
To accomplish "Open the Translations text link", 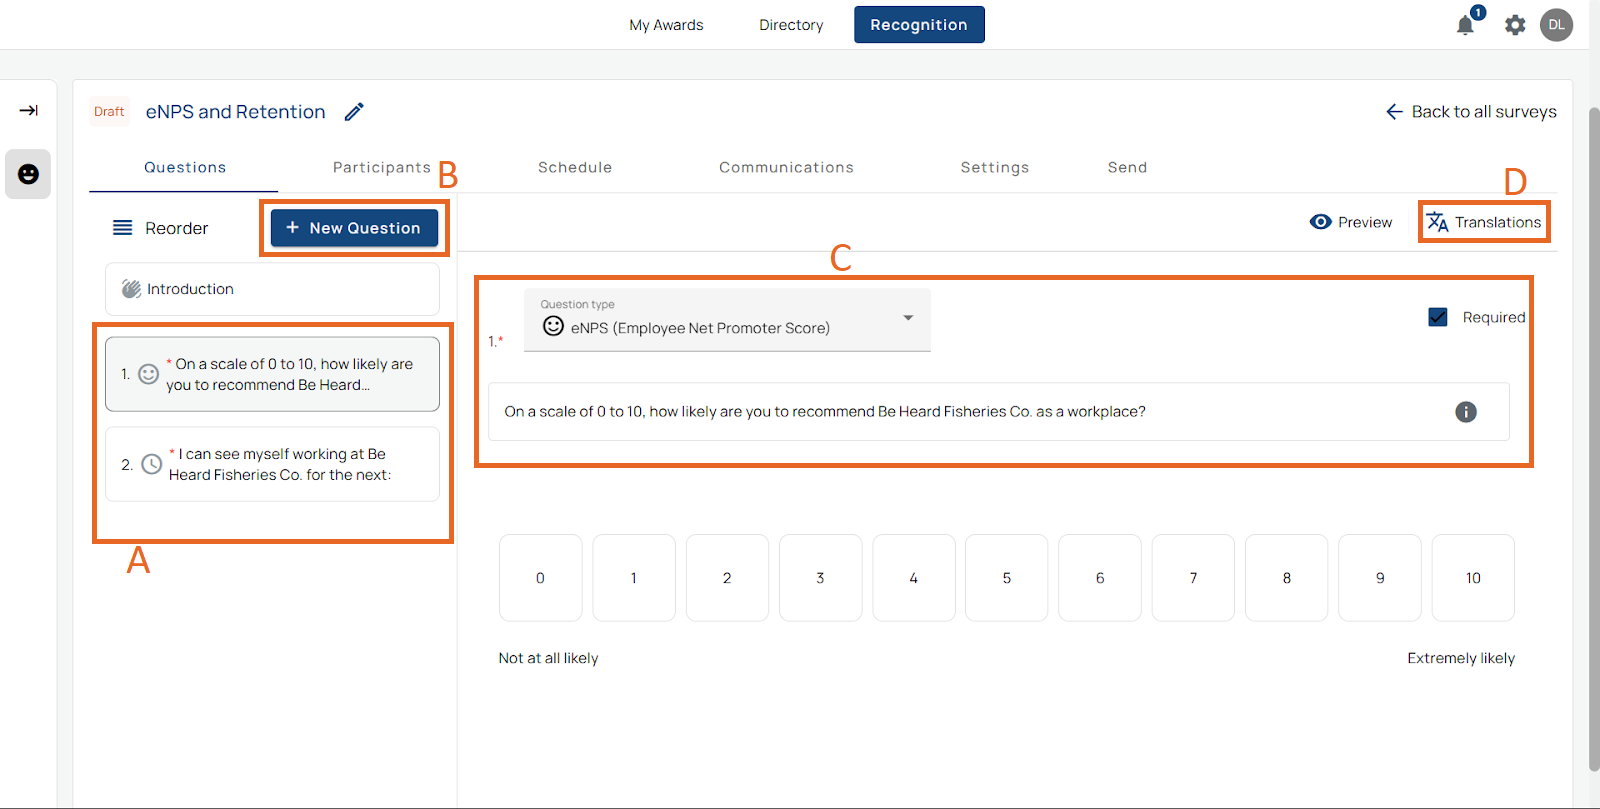I will tap(1498, 222).
